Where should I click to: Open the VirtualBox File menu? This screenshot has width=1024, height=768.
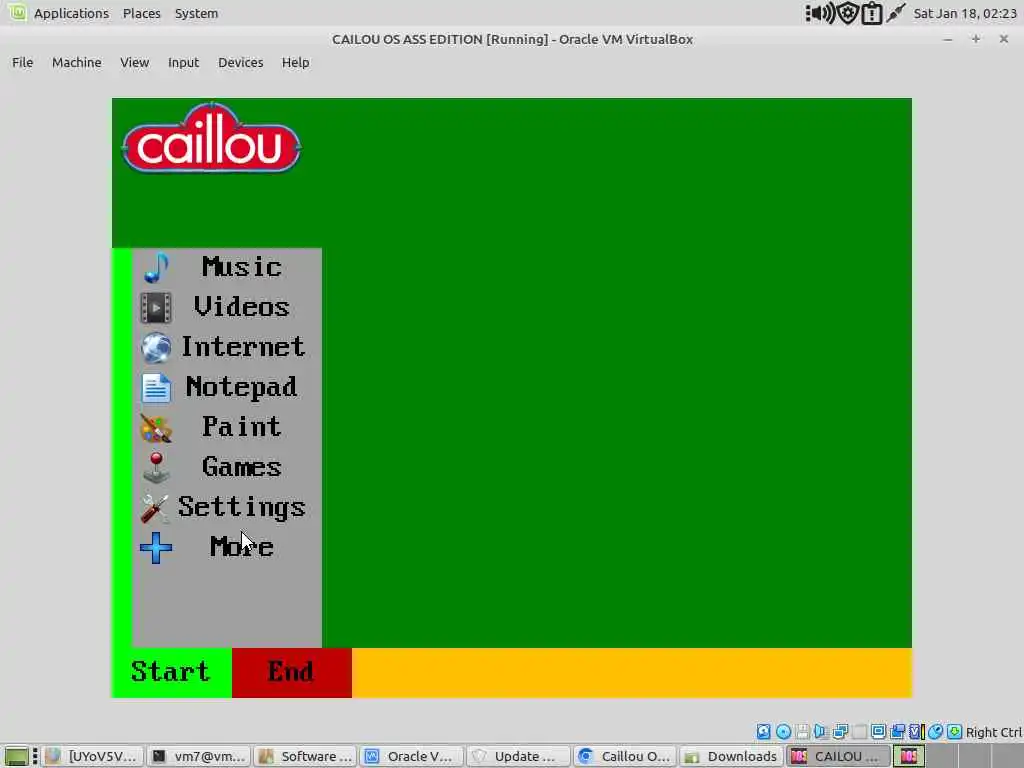pyautogui.click(x=22, y=63)
